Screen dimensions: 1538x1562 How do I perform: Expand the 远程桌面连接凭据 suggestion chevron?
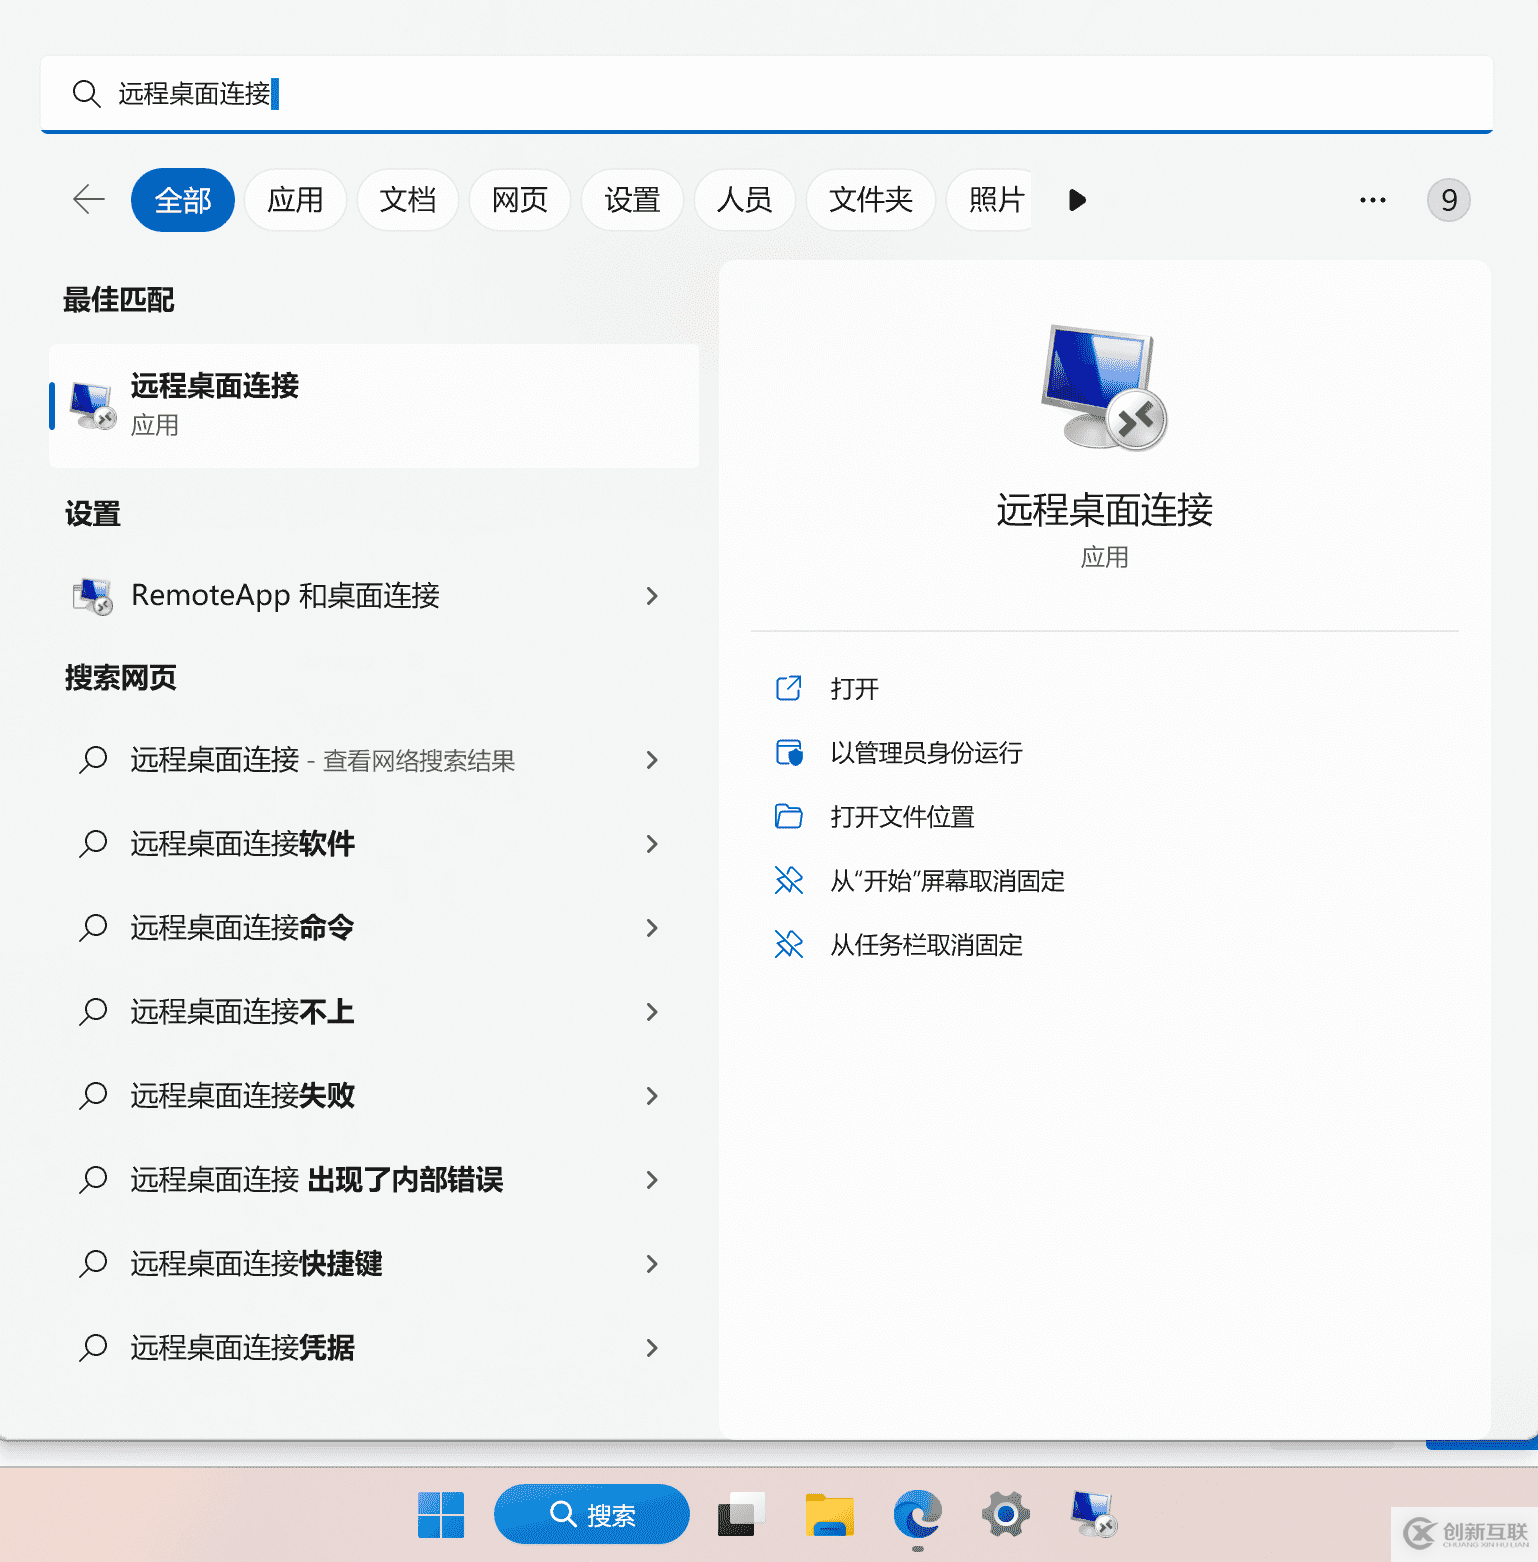click(x=652, y=1348)
